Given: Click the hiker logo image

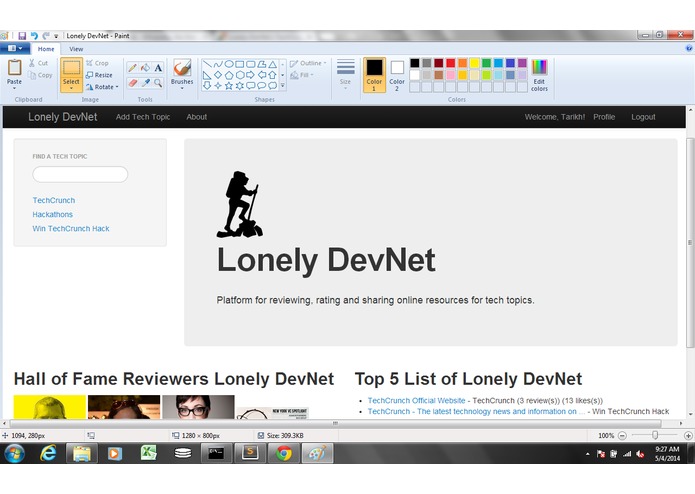Looking at the screenshot, I should click(239, 204).
